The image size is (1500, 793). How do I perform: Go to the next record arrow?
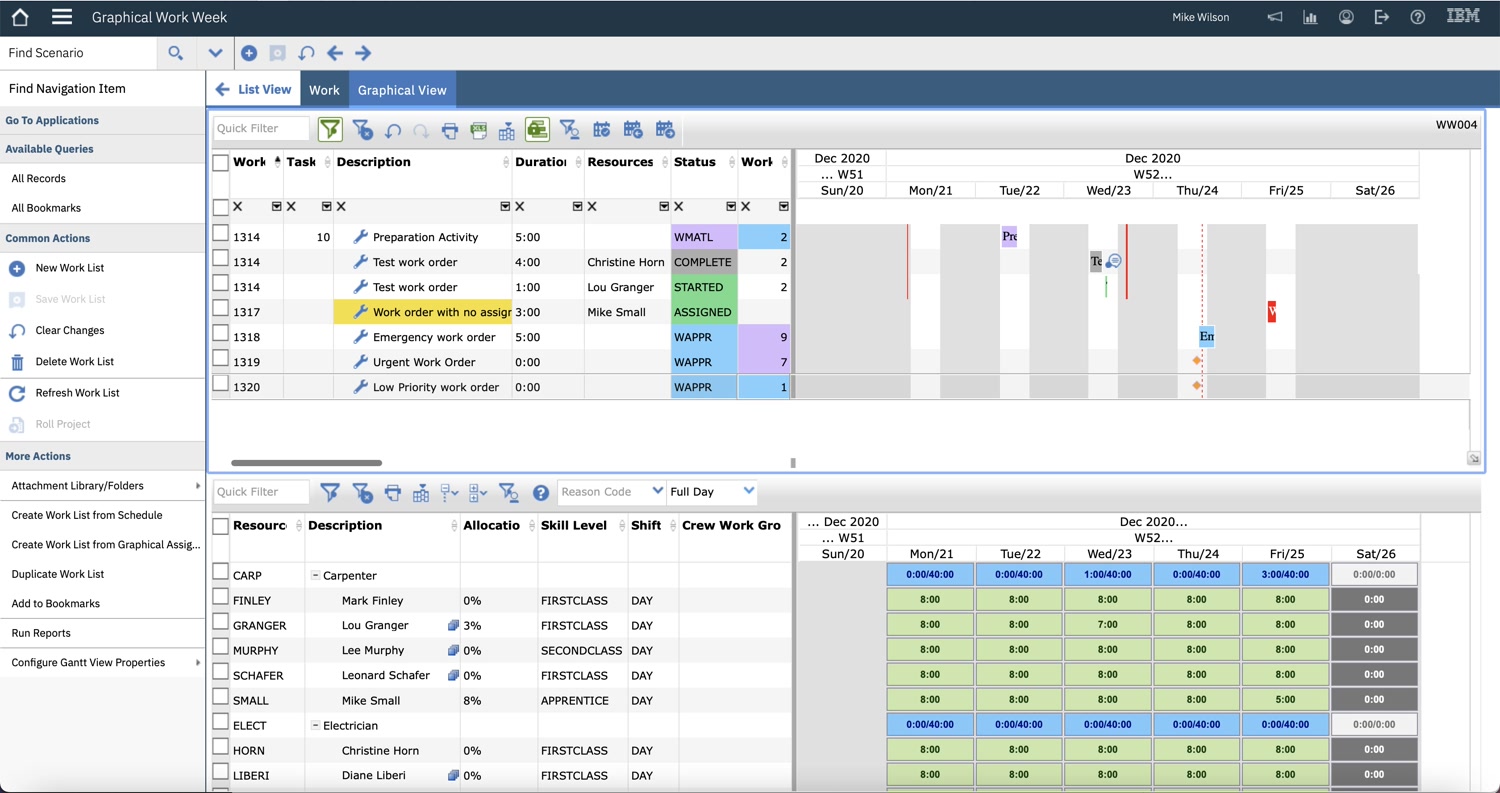(x=363, y=53)
